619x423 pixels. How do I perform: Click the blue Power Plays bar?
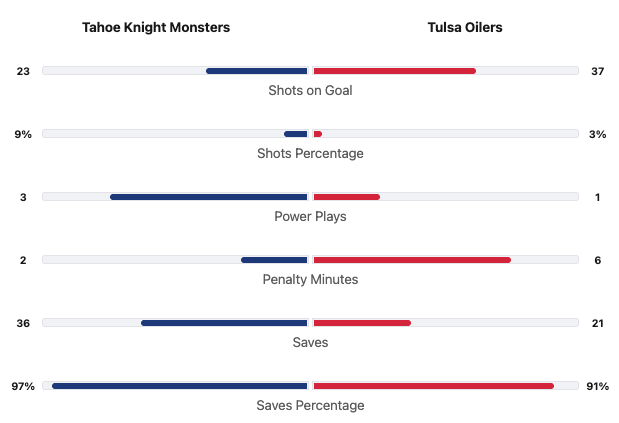point(209,197)
